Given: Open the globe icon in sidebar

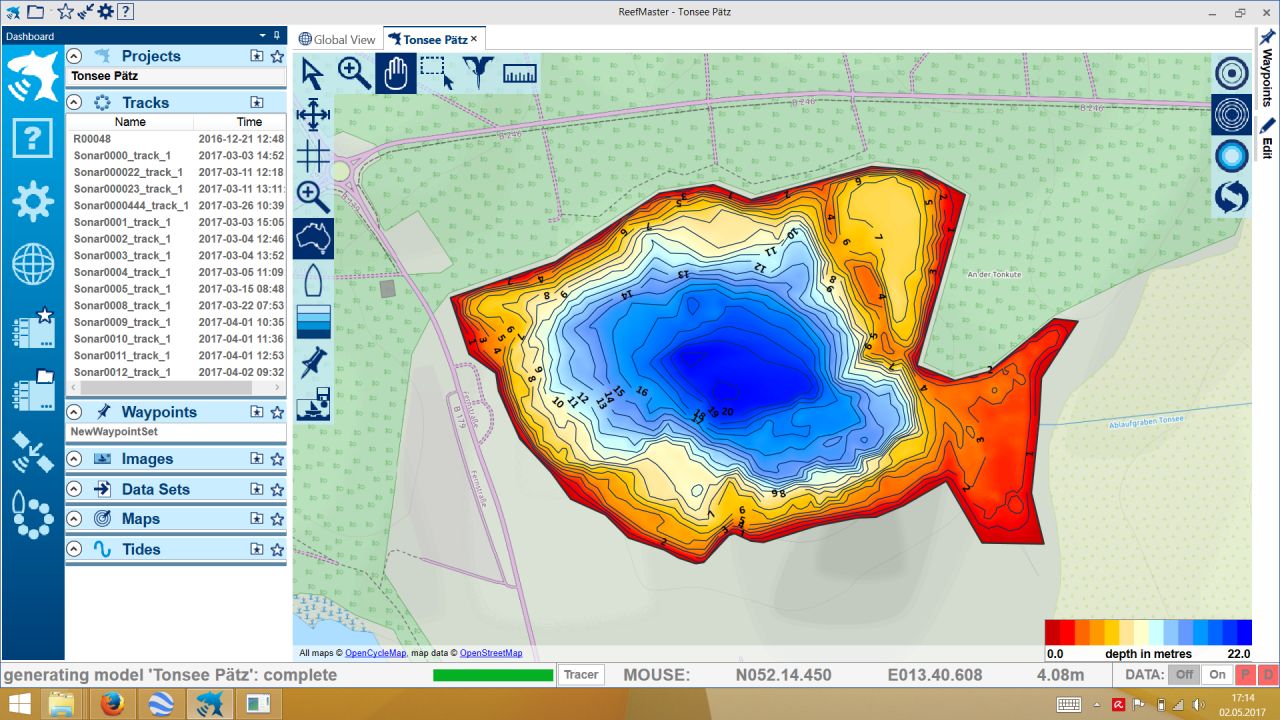Looking at the screenshot, I should 33,265.
